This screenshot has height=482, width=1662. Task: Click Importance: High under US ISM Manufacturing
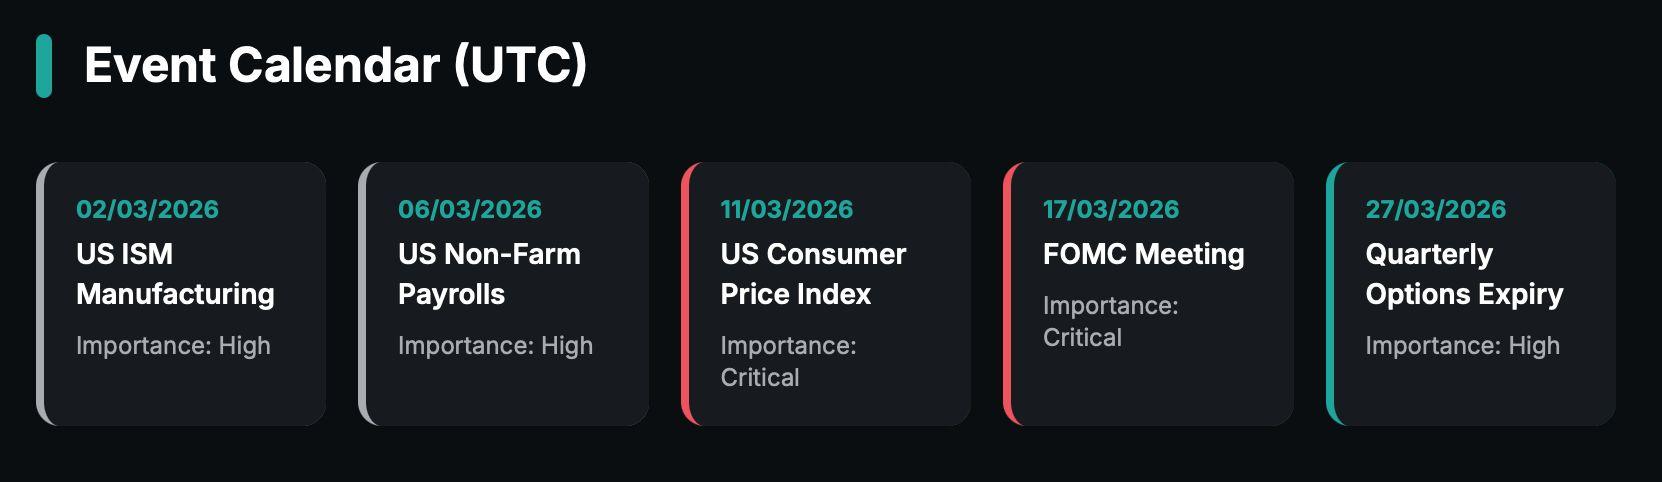tap(173, 346)
